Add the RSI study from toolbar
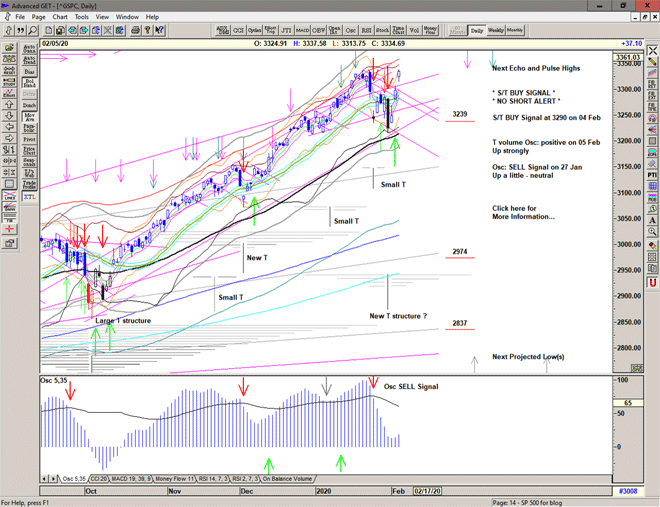Viewport: 660px width, 507px height. pyautogui.click(x=366, y=30)
